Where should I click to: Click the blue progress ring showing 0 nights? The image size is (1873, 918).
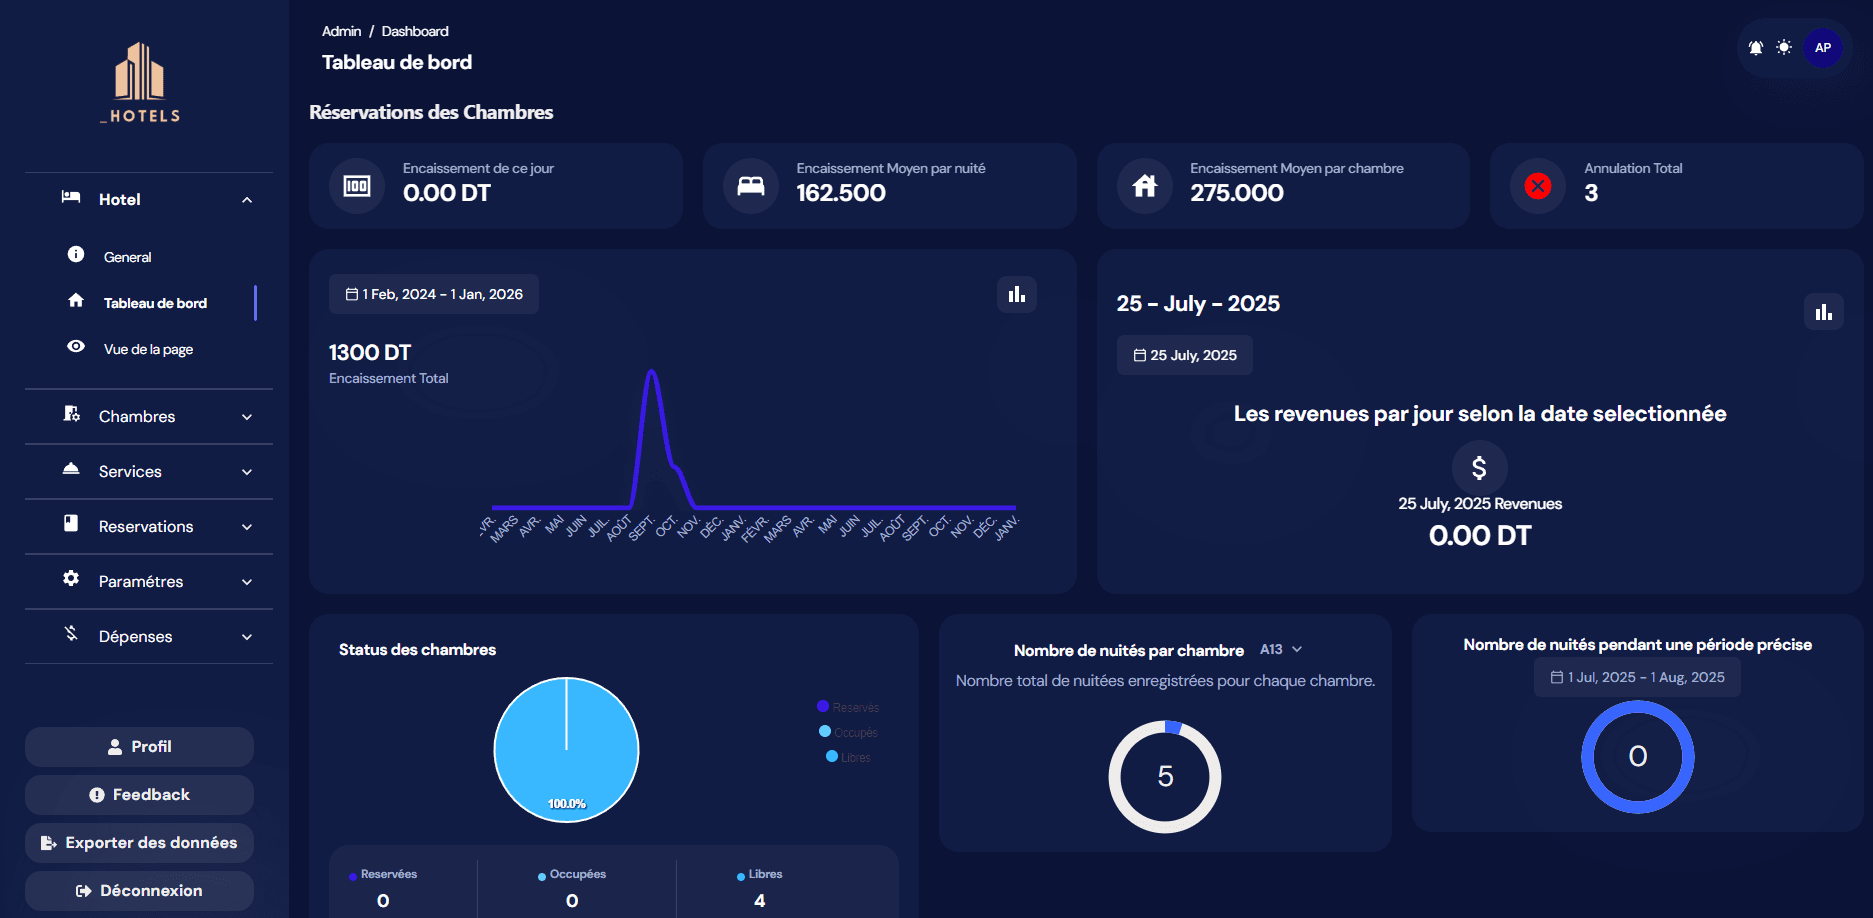[1637, 757]
